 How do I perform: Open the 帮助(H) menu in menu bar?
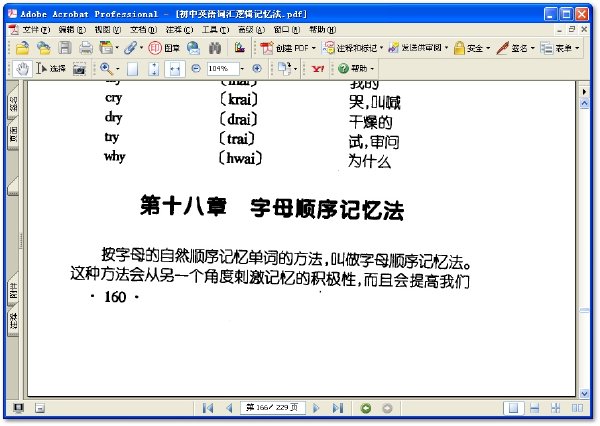point(323,29)
